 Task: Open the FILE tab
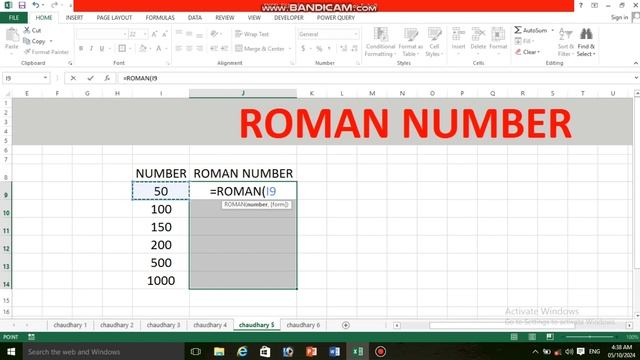tap(14, 18)
